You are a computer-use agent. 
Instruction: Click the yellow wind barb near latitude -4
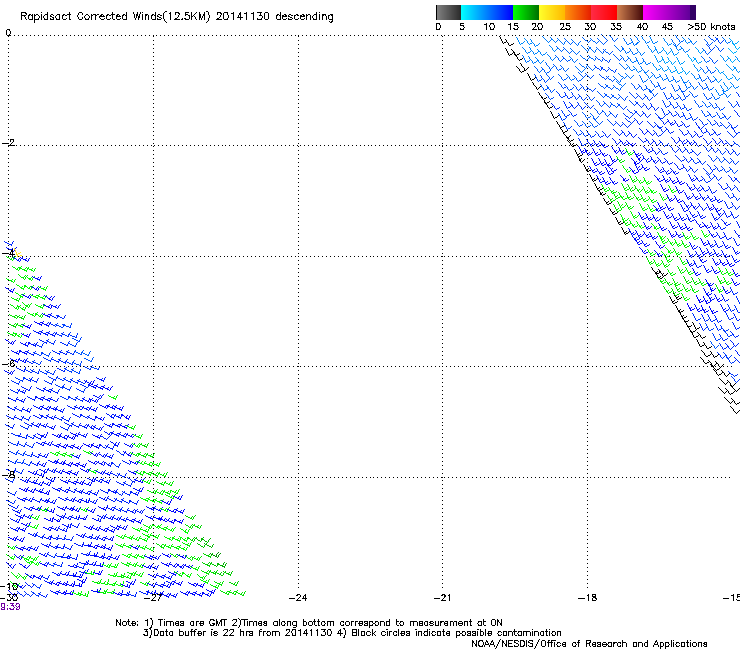tap(17, 253)
